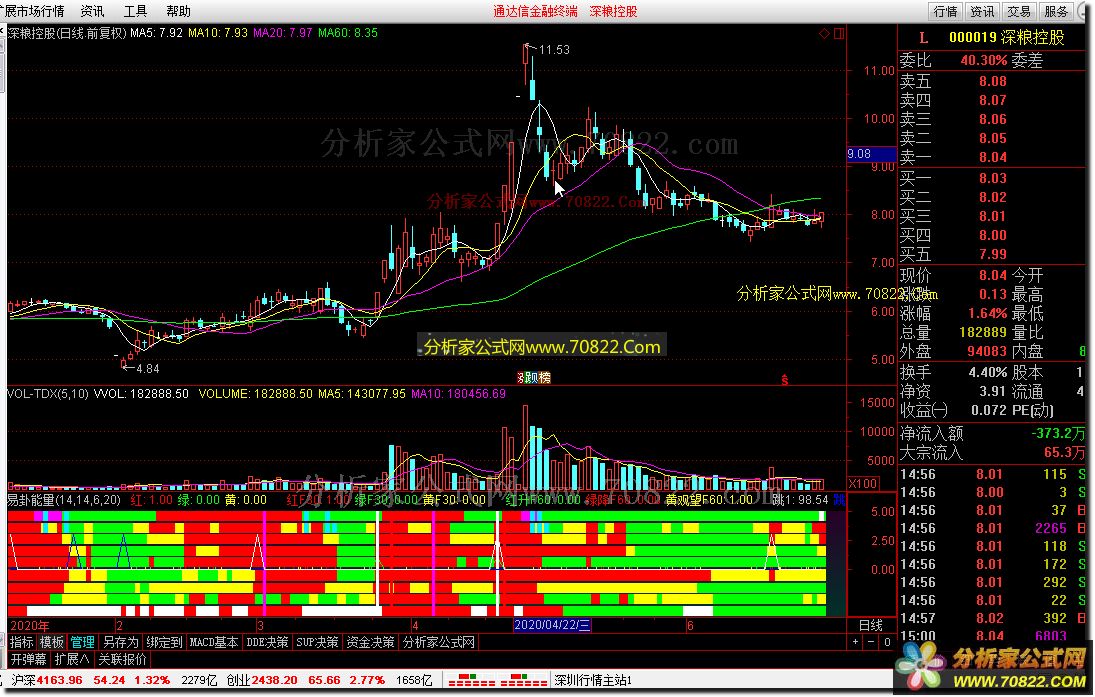Switch to the 资金决策 indicator template

pyautogui.click(x=371, y=643)
